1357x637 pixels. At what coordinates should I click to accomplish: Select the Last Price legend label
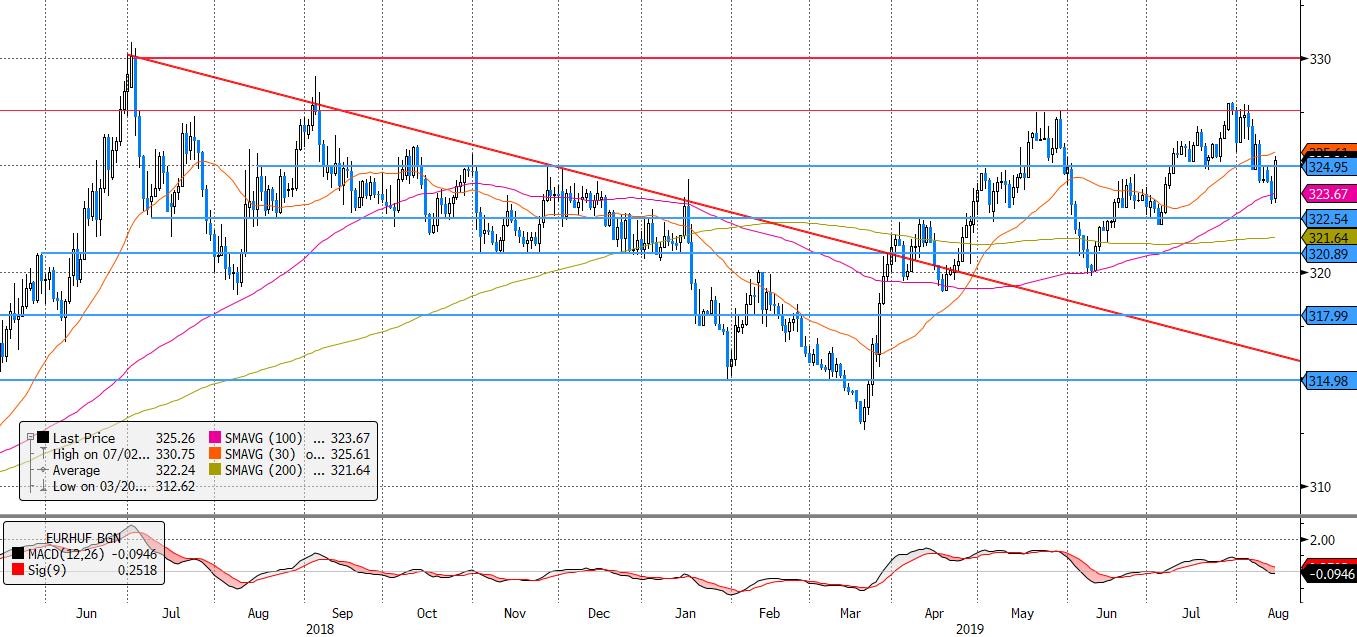pyautogui.click(x=84, y=438)
